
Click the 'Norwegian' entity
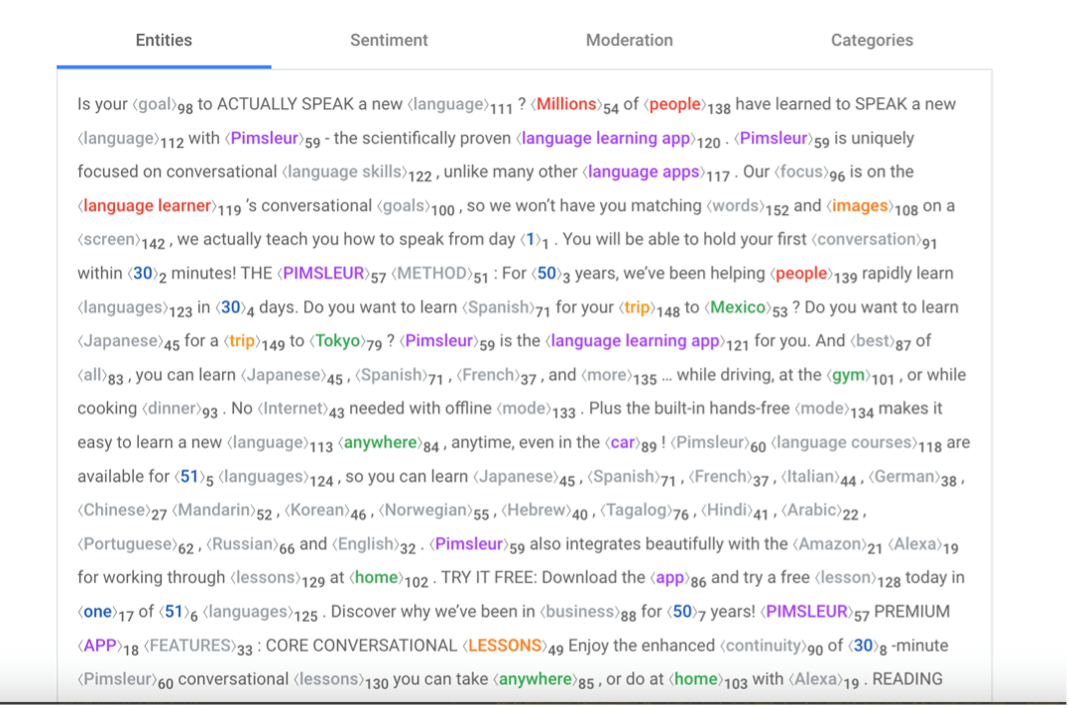[425, 510]
